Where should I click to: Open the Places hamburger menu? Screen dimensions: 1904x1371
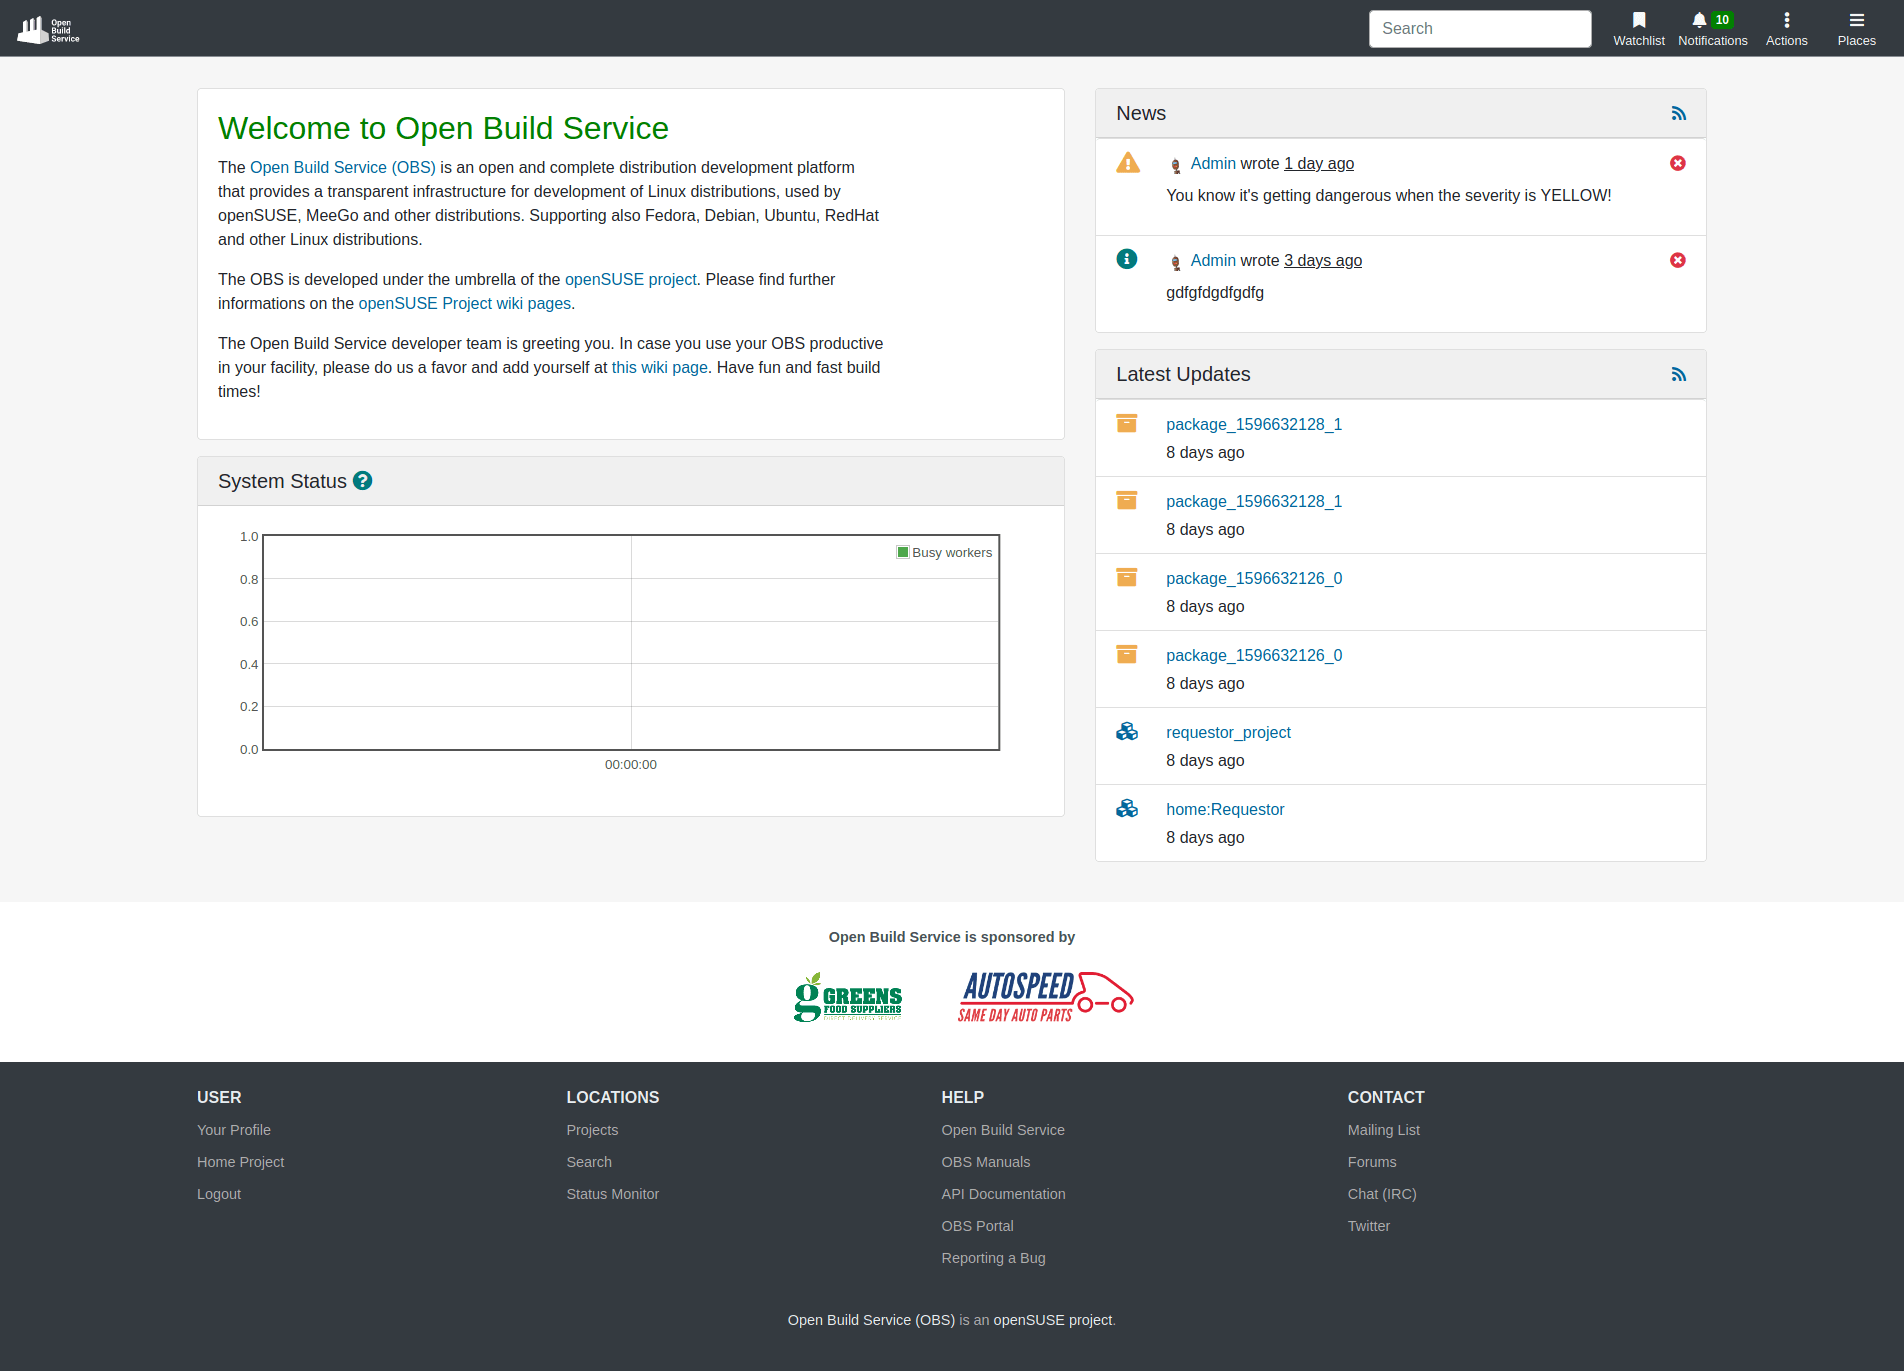(1855, 27)
